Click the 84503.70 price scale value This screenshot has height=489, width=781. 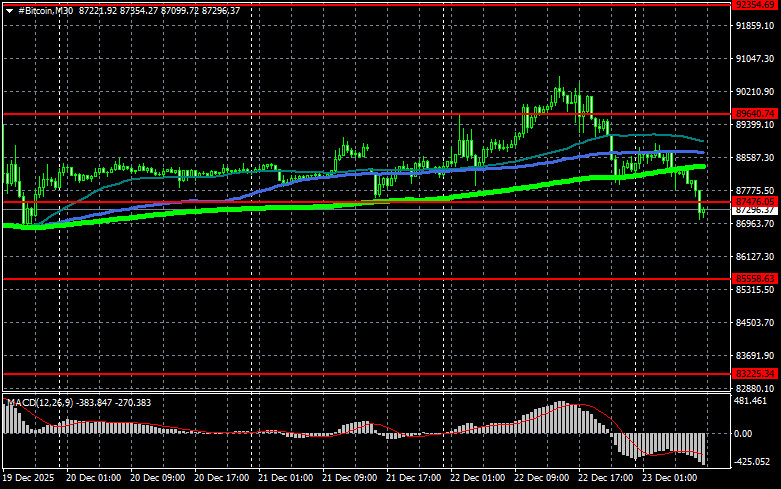pos(755,323)
